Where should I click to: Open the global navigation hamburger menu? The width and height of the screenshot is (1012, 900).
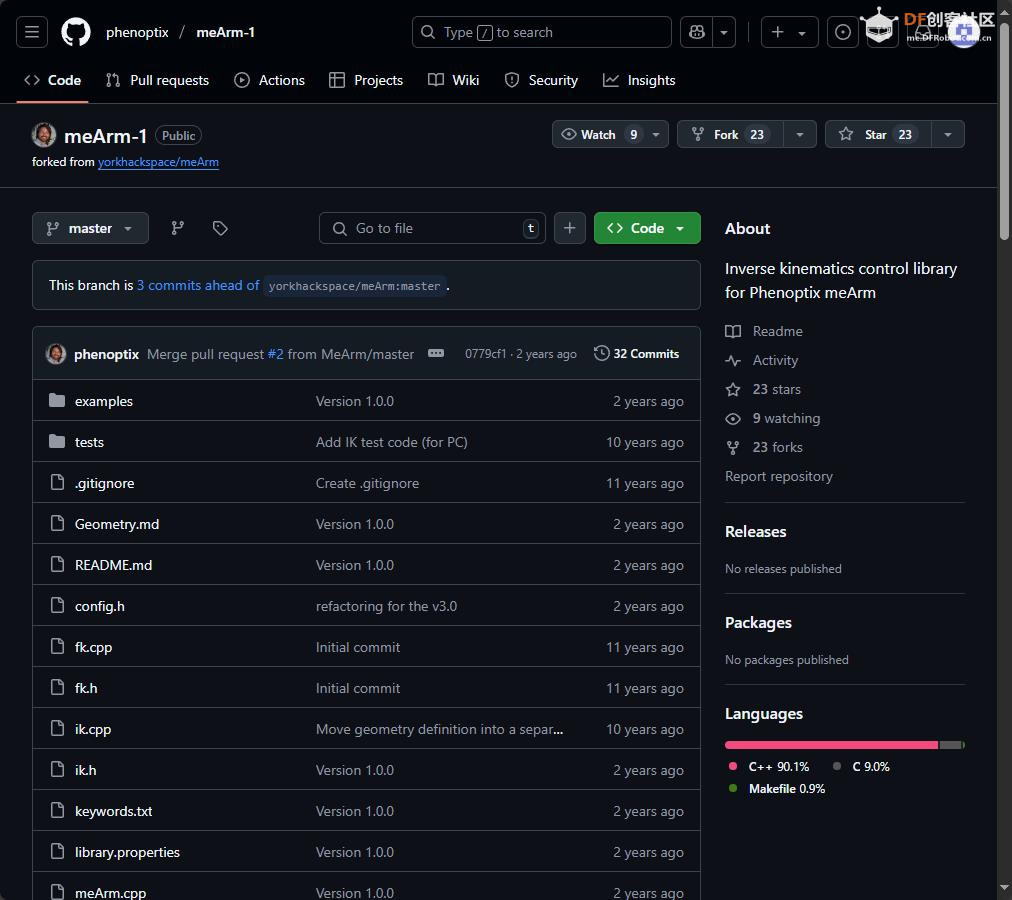pos(32,32)
